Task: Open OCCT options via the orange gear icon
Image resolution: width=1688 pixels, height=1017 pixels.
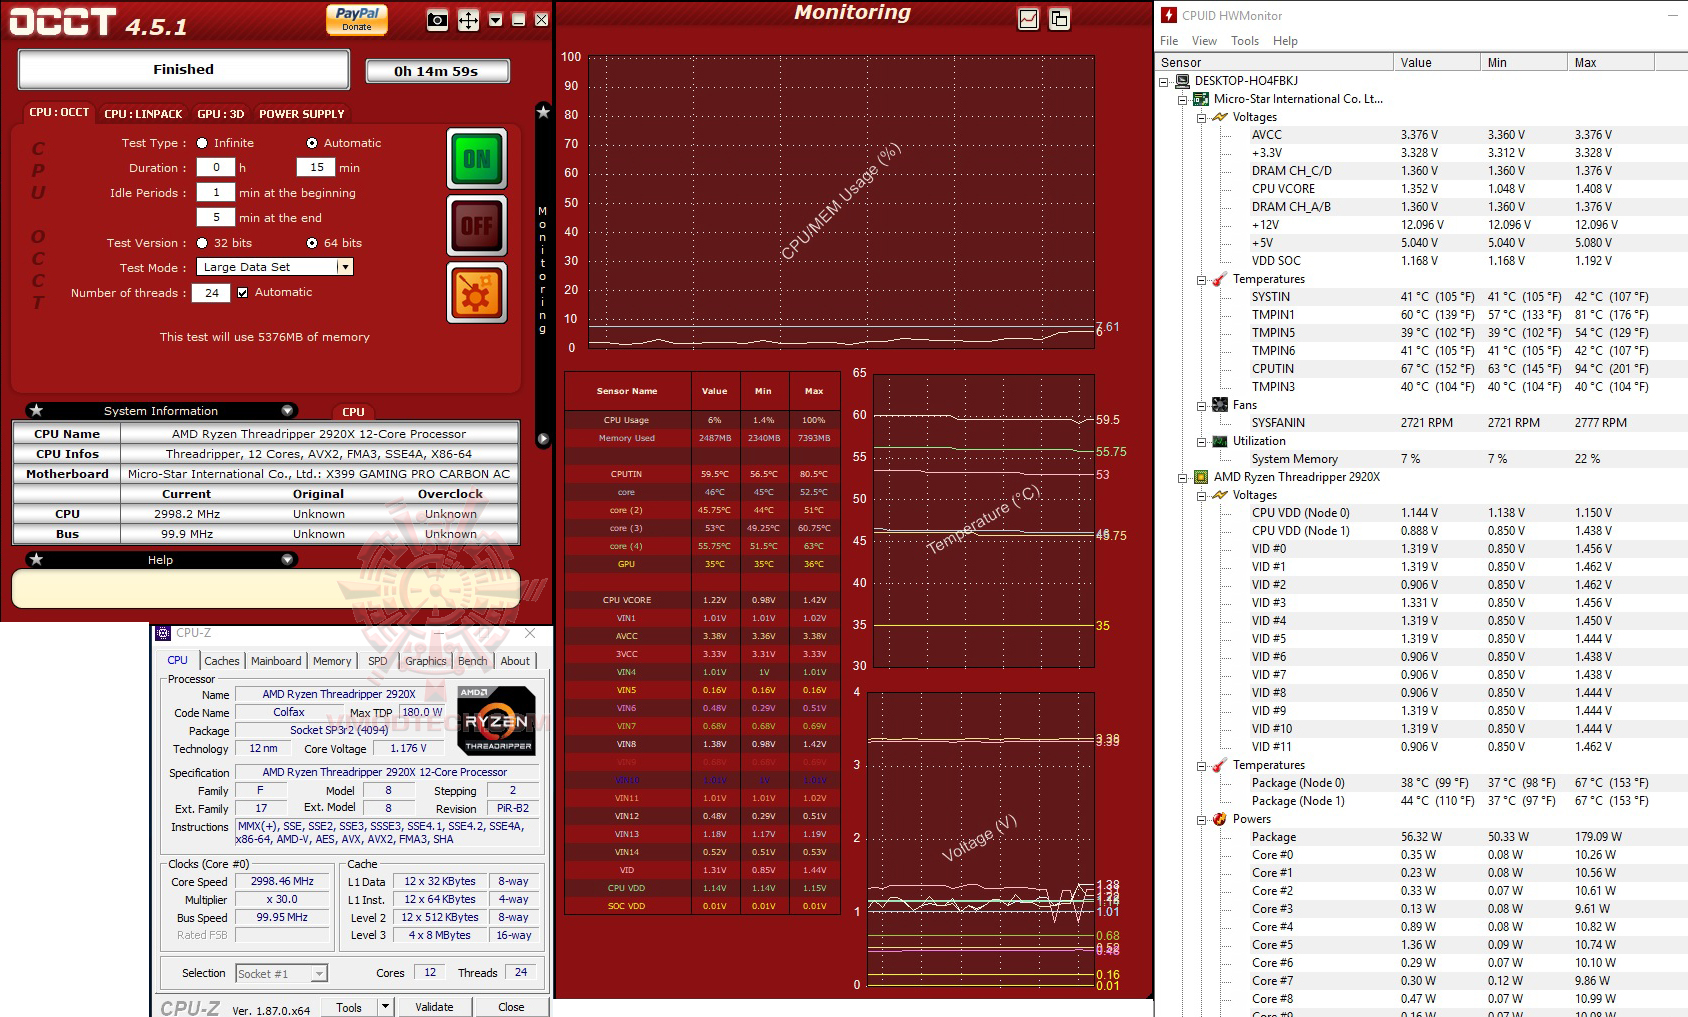Action: [477, 290]
